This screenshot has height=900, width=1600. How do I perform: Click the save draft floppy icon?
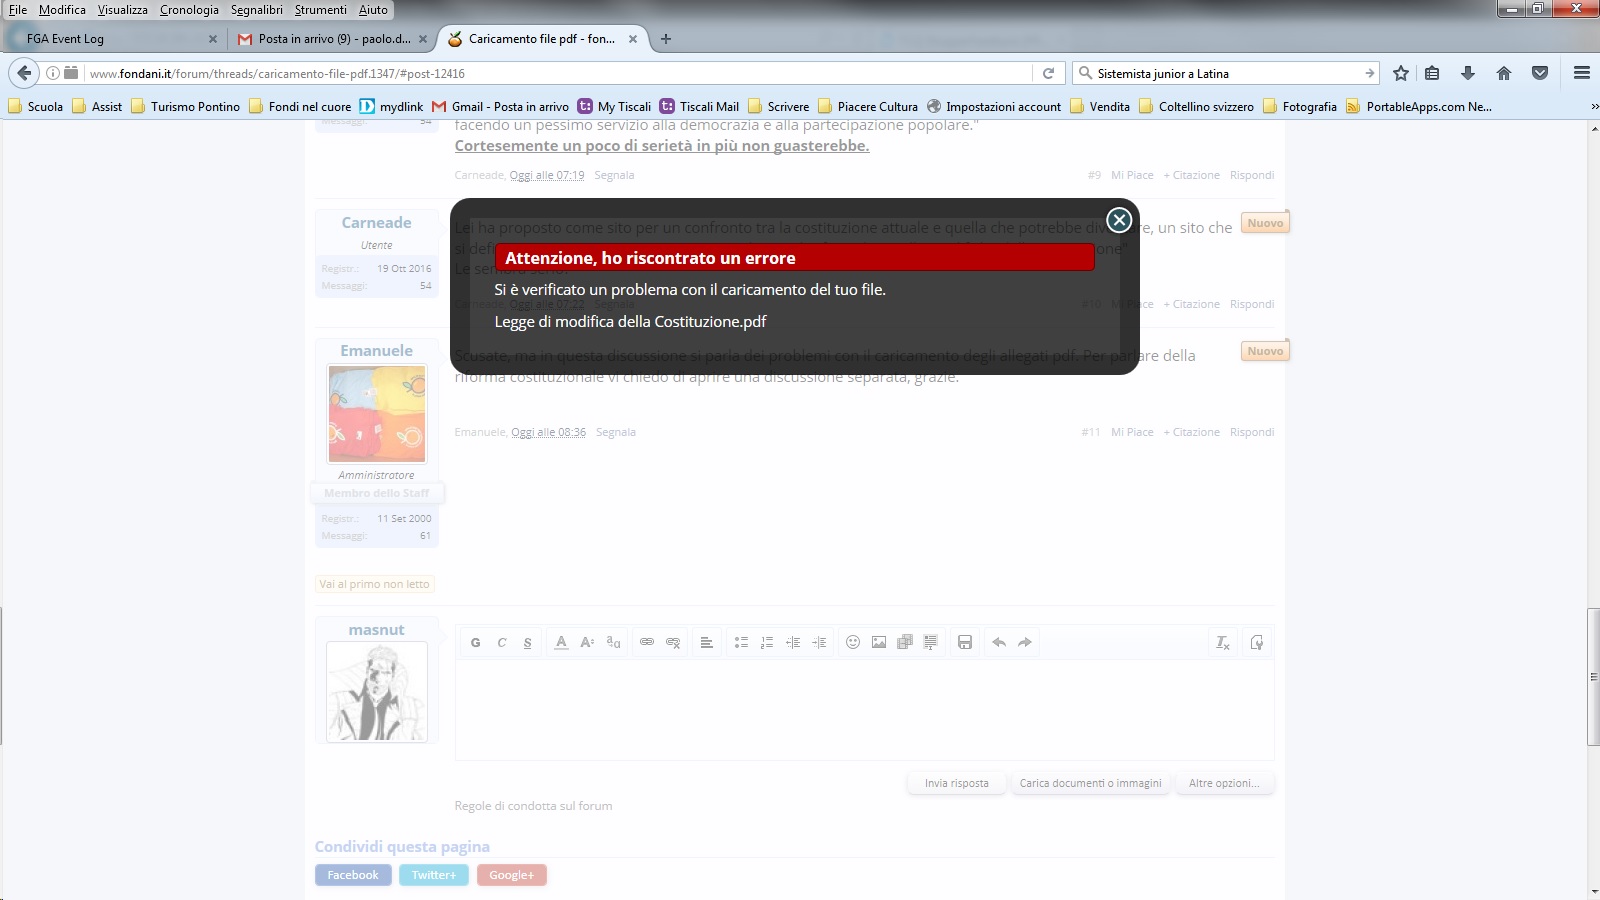point(965,643)
